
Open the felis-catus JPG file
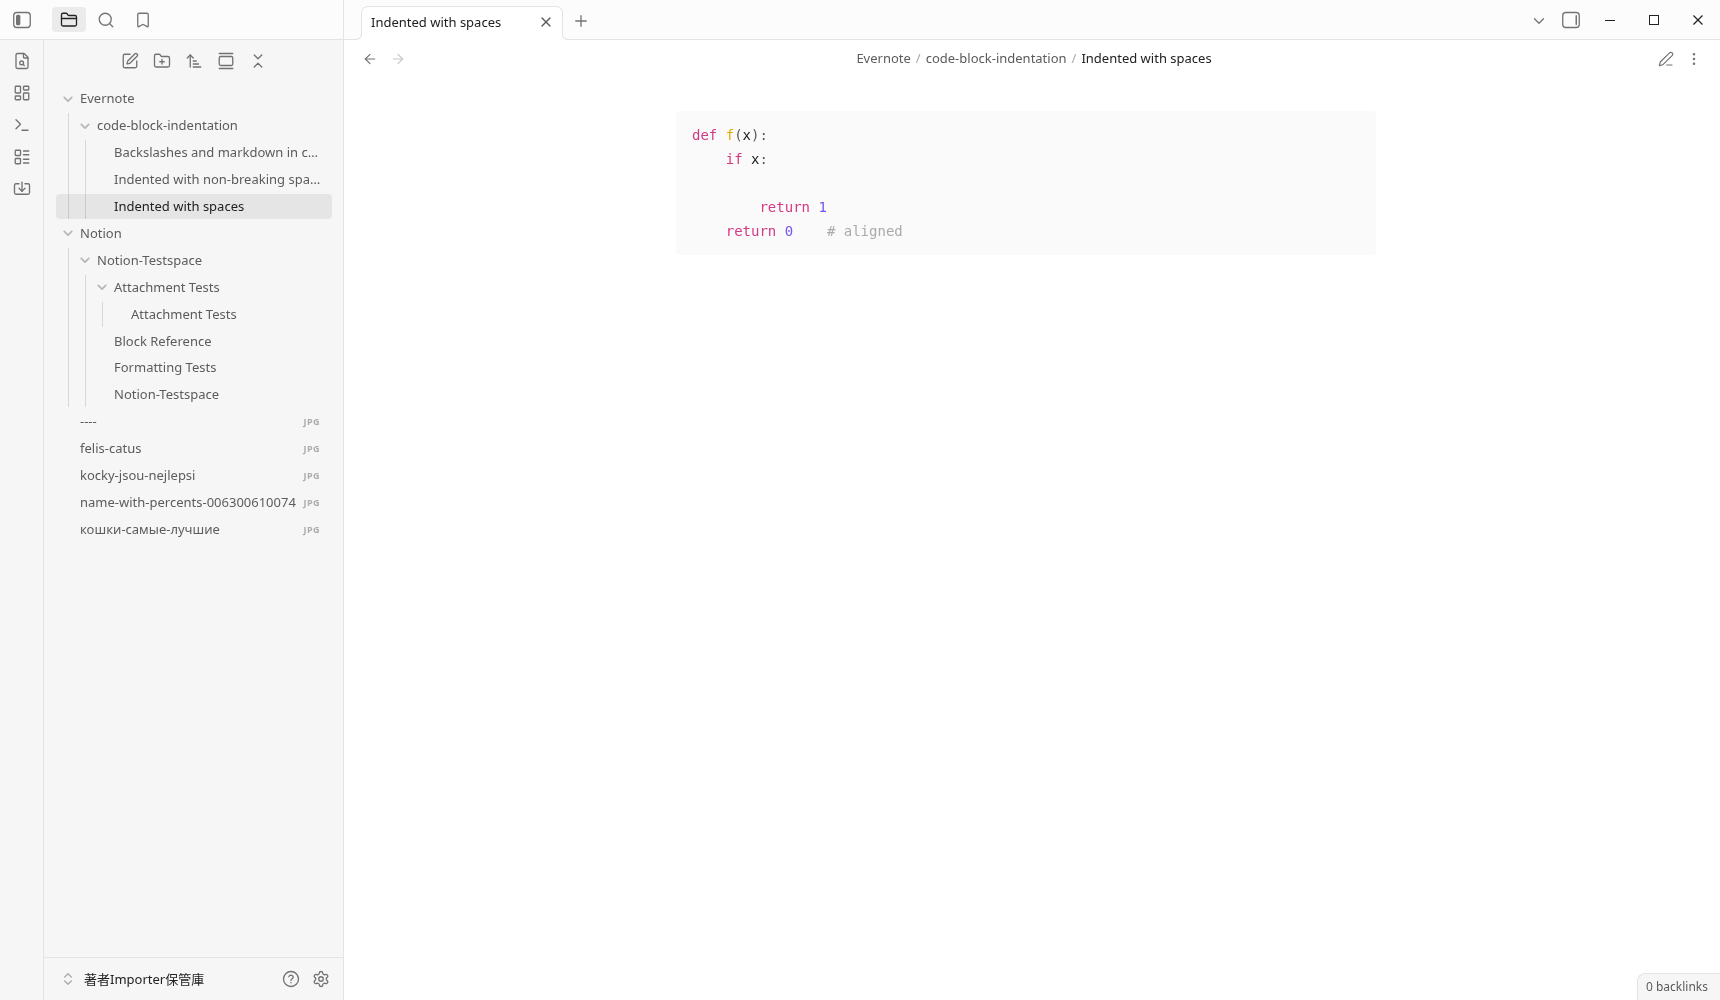pos(194,448)
